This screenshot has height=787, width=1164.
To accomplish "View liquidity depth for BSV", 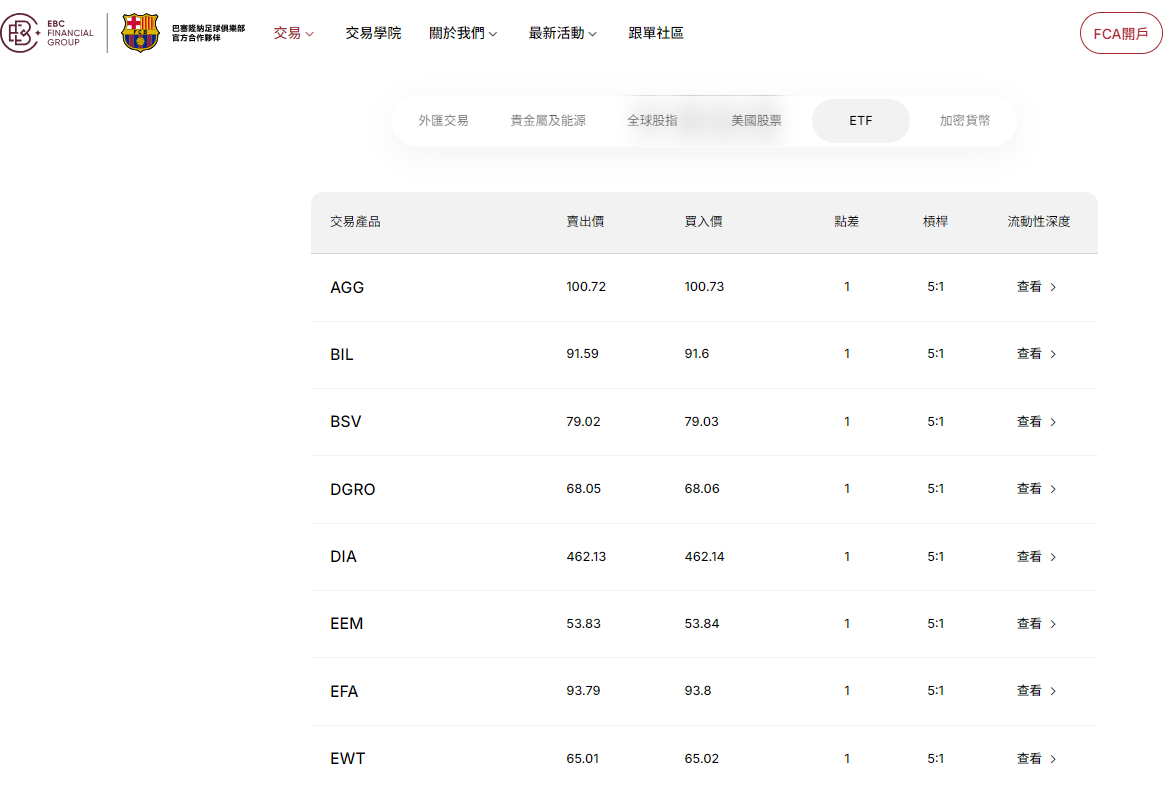I will coord(1036,422).
